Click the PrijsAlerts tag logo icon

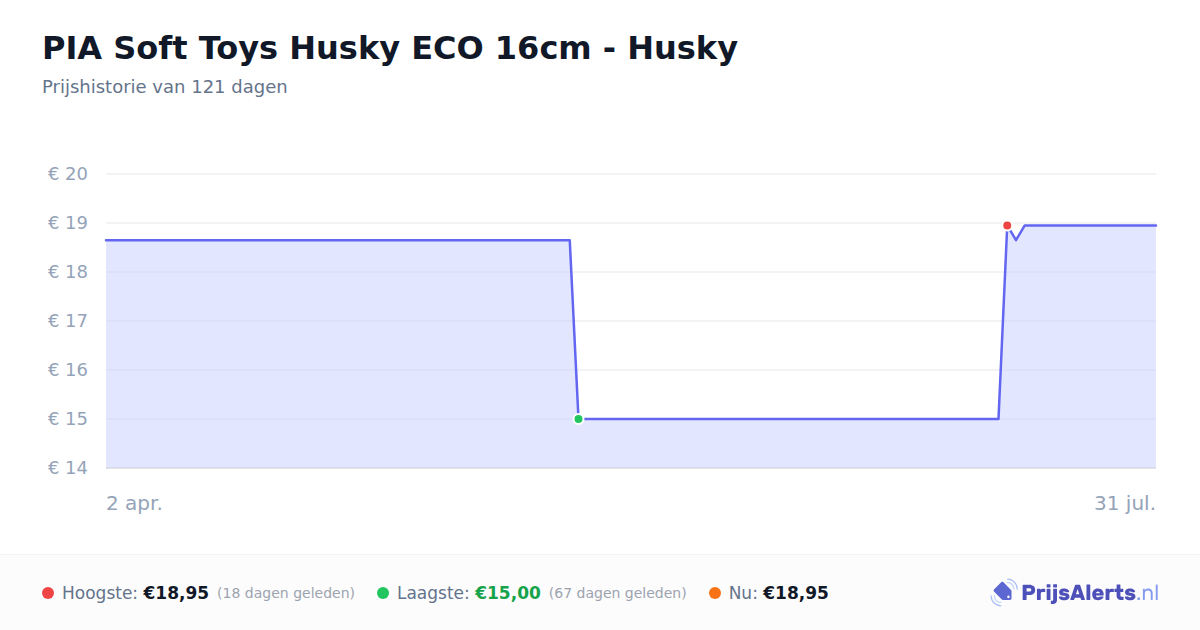click(x=1003, y=593)
